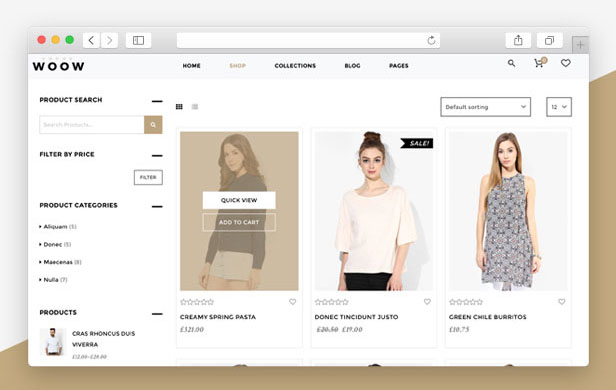The height and width of the screenshot is (390, 616).
Task: Wishlist the Green Chile Burritos product
Action: coord(562,302)
